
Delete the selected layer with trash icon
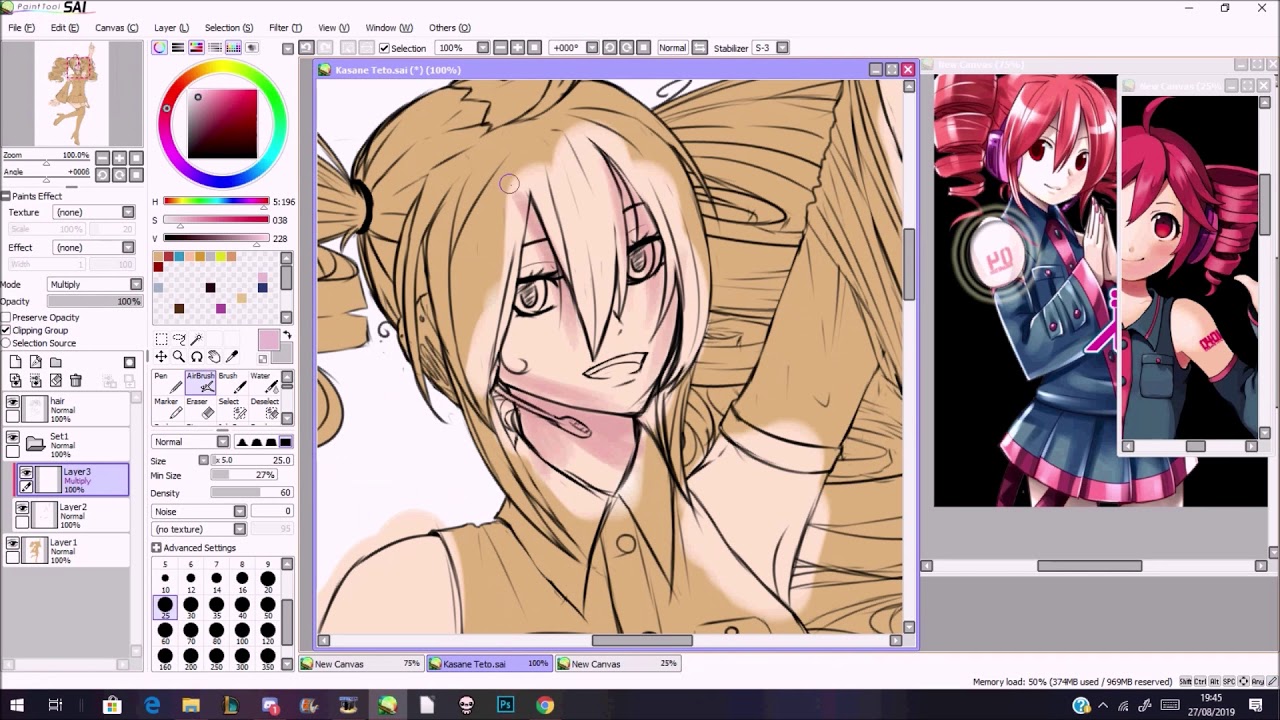(75, 380)
